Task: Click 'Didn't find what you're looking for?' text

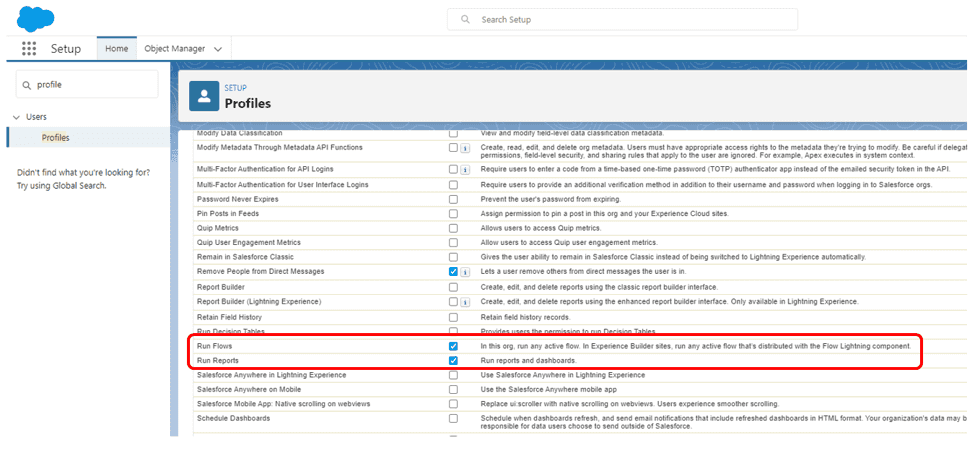Action: coord(83,172)
